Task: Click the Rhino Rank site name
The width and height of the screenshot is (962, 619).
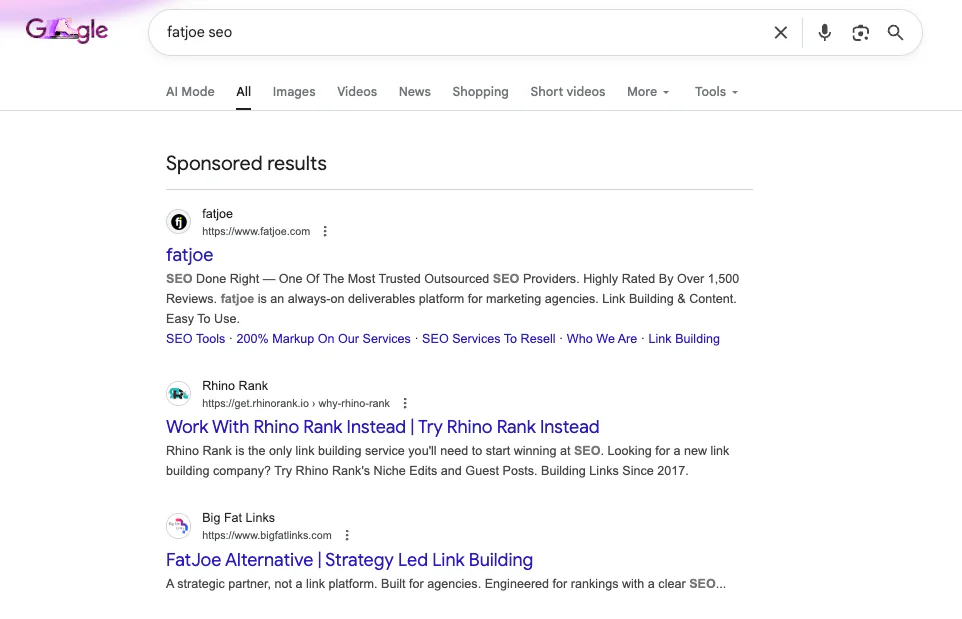Action: [235, 385]
